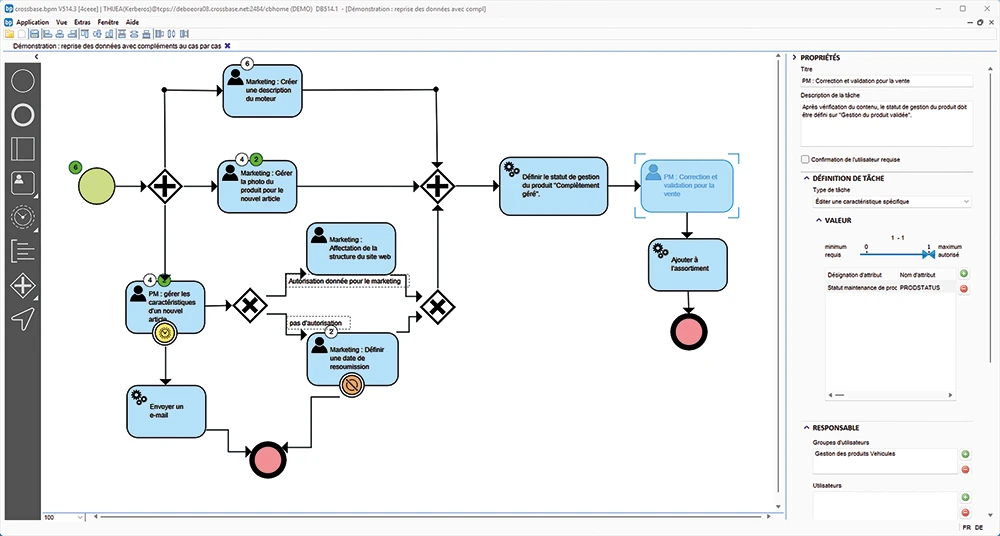
Task: Click into the 'Description de la tâche' text area
Action: tap(886, 124)
